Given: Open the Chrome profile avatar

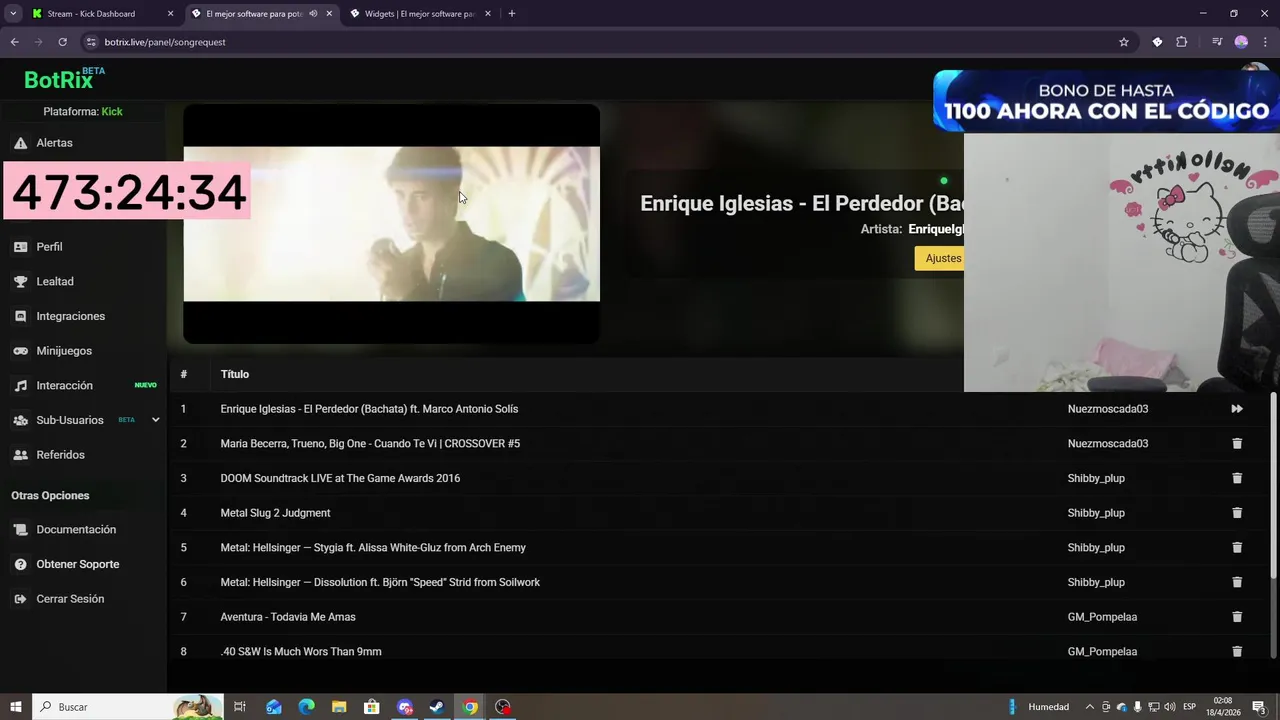Looking at the screenshot, I should tap(1241, 42).
